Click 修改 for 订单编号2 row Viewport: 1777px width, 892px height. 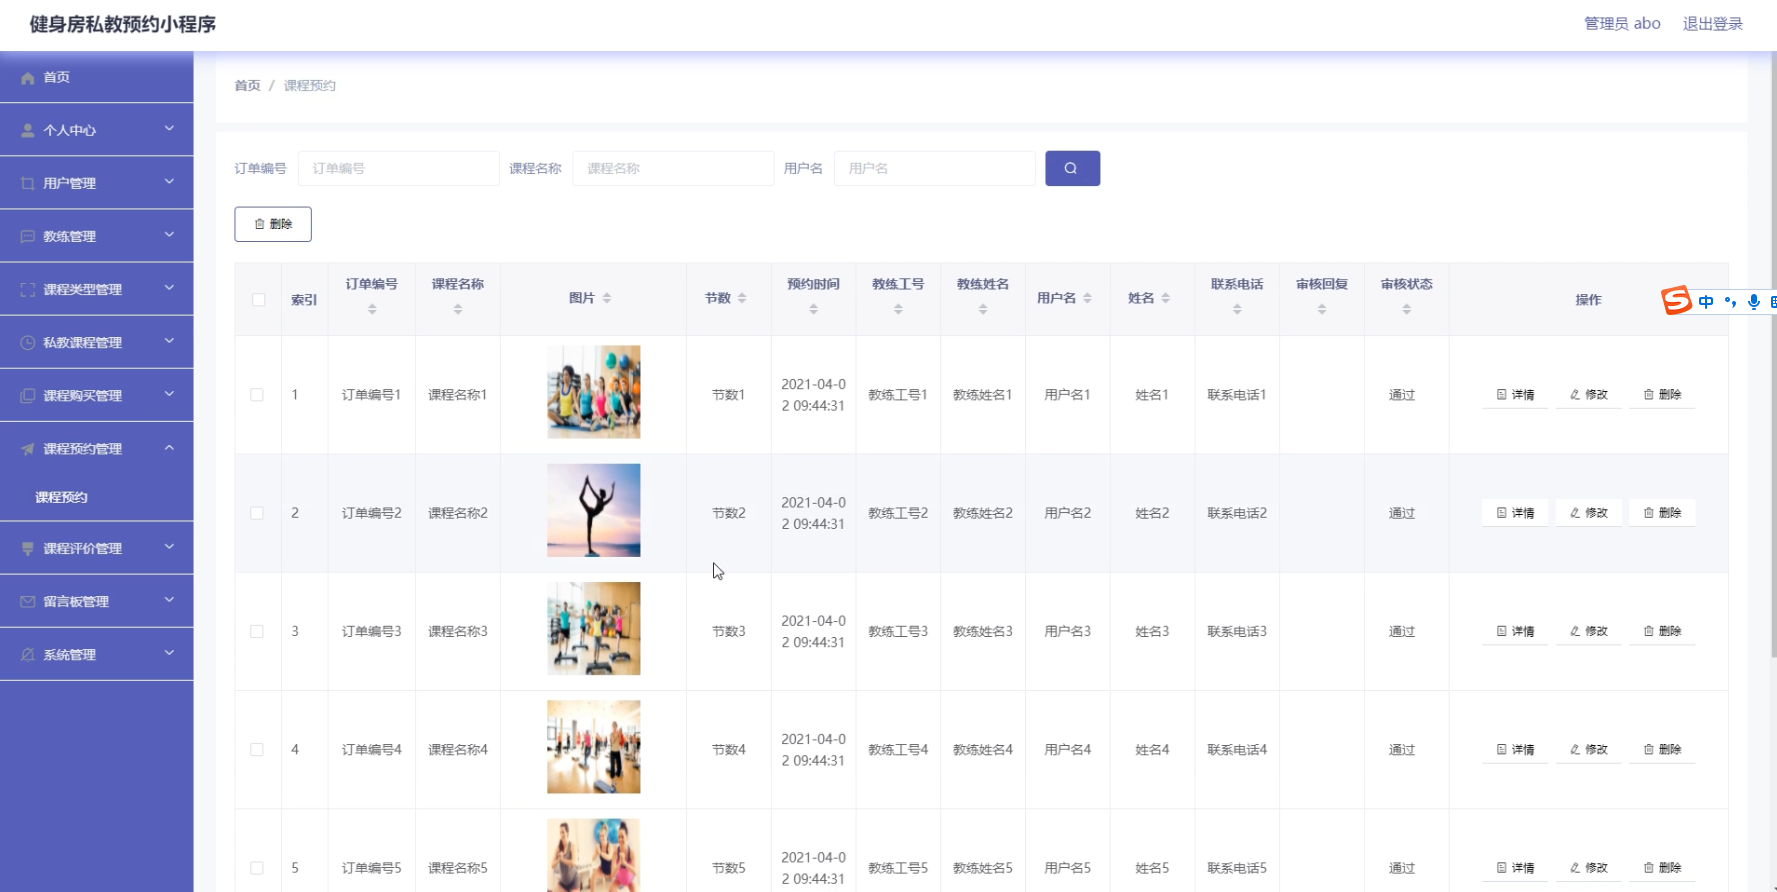pyautogui.click(x=1589, y=513)
